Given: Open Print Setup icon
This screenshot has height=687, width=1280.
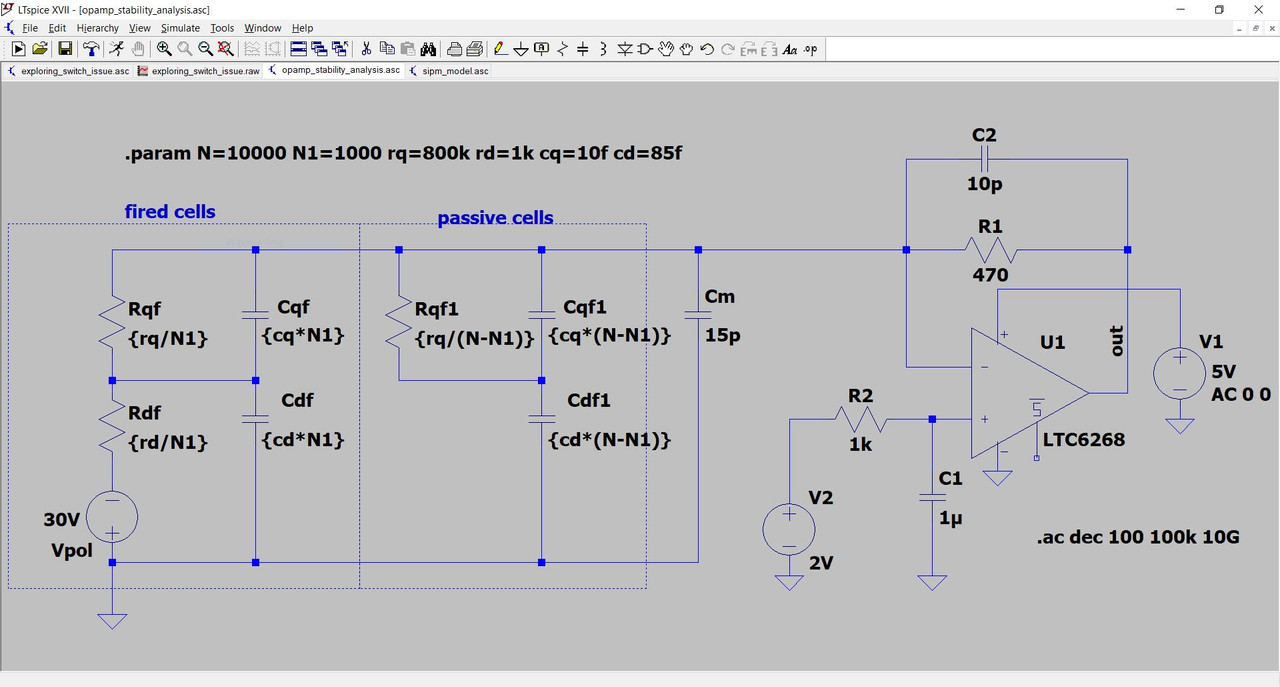Looking at the screenshot, I should (x=454, y=49).
